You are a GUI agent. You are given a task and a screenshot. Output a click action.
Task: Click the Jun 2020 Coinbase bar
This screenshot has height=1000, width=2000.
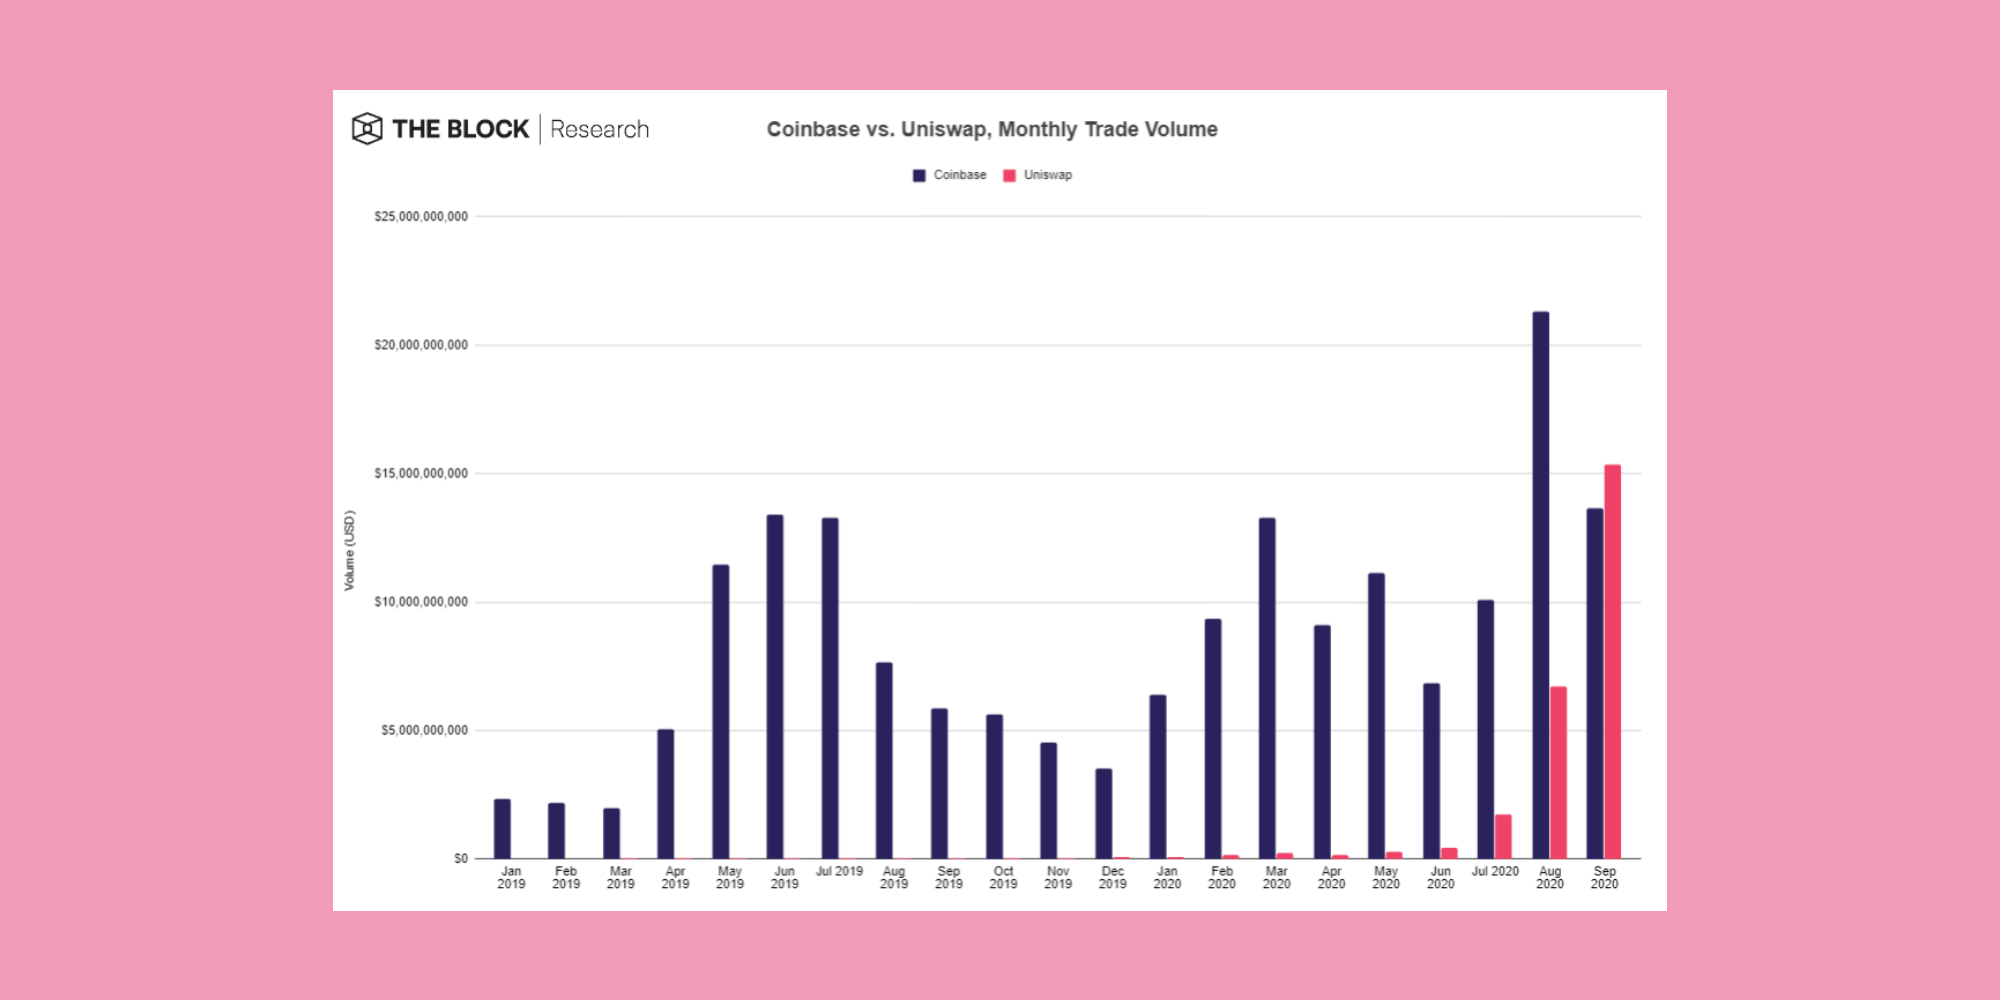tap(1432, 771)
